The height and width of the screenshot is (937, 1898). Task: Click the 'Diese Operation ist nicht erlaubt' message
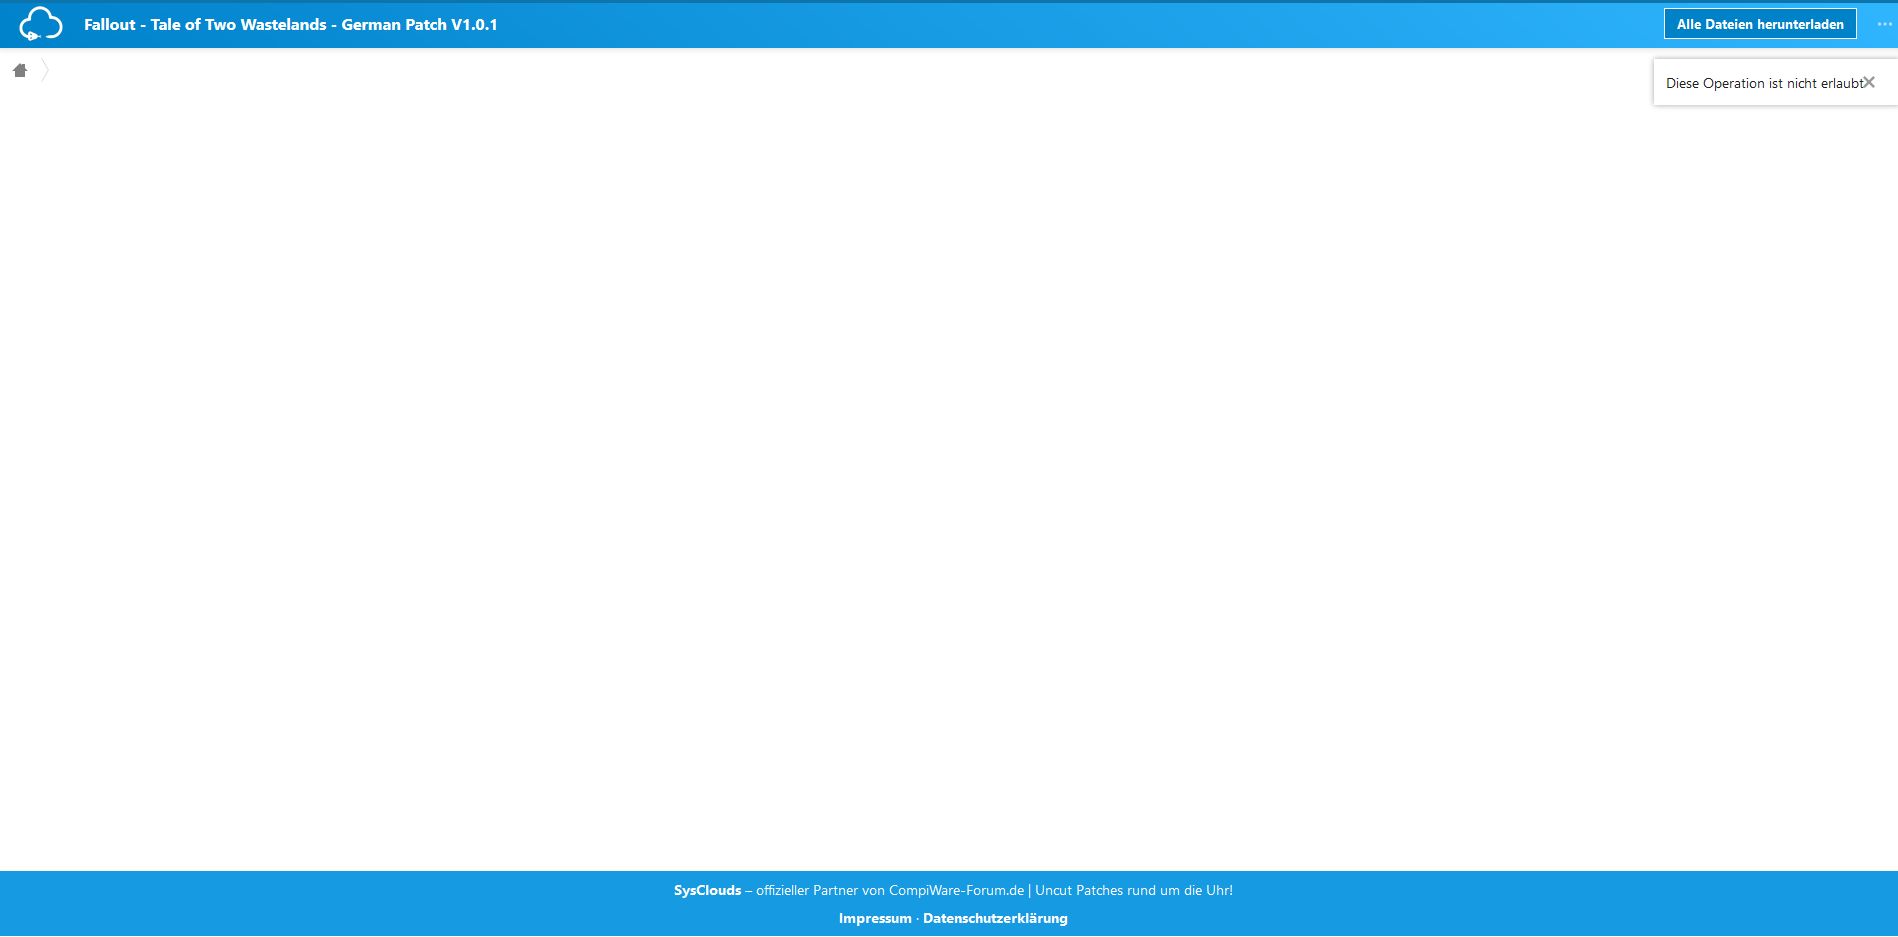pyautogui.click(x=1764, y=83)
